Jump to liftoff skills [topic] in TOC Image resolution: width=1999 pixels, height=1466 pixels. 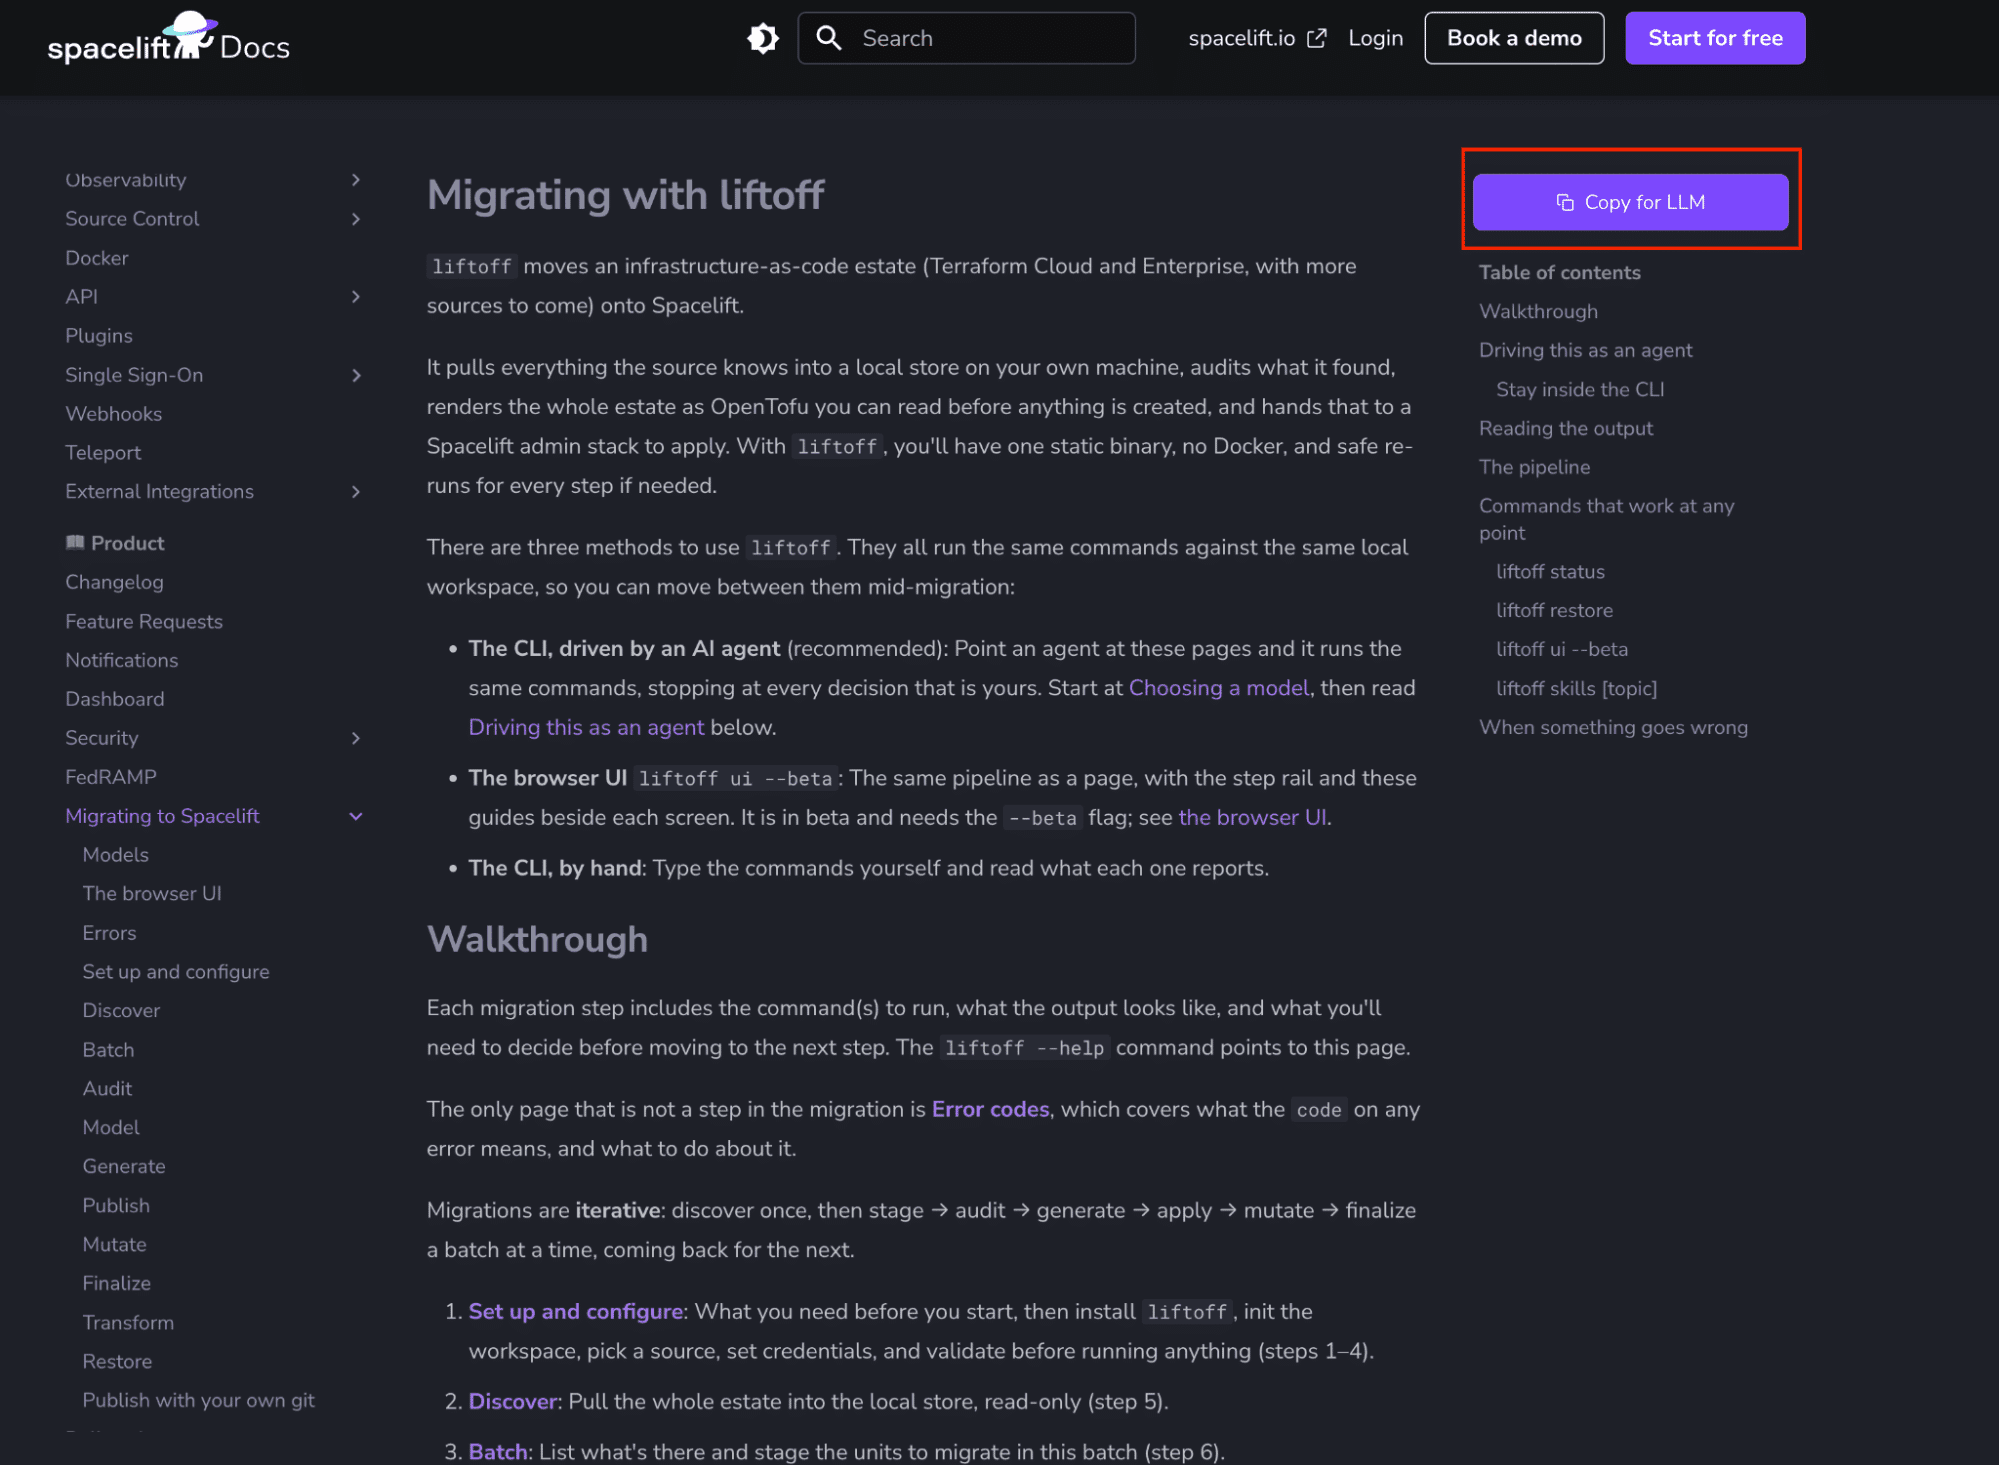(1576, 689)
